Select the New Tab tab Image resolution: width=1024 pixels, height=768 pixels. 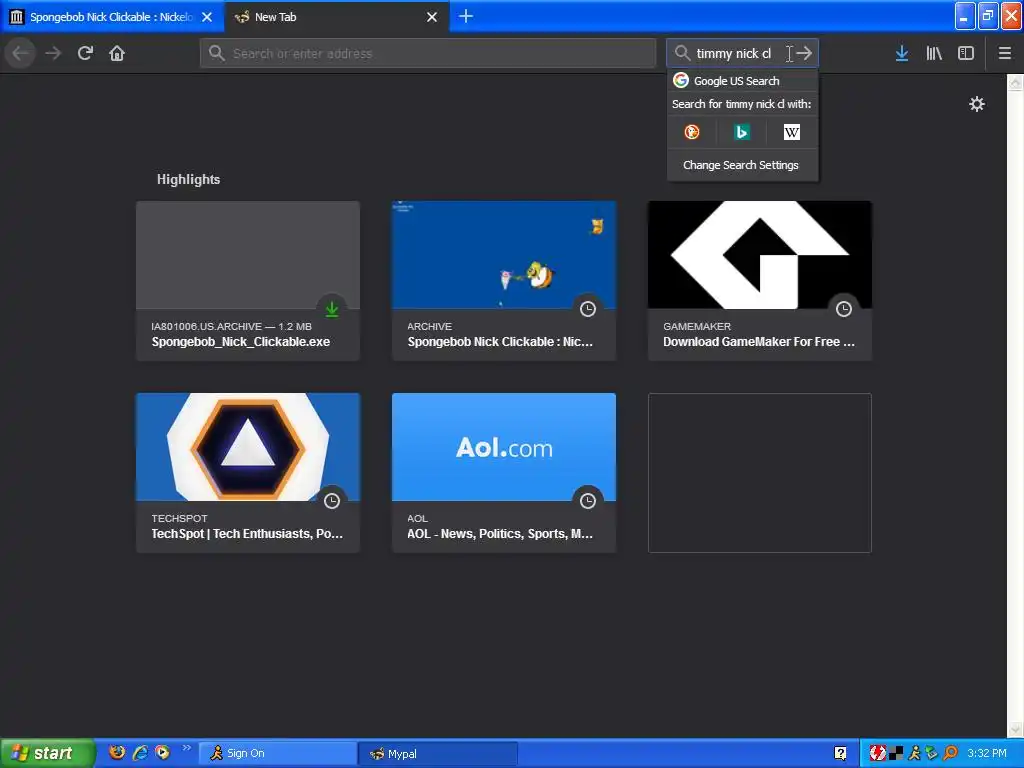click(336, 17)
